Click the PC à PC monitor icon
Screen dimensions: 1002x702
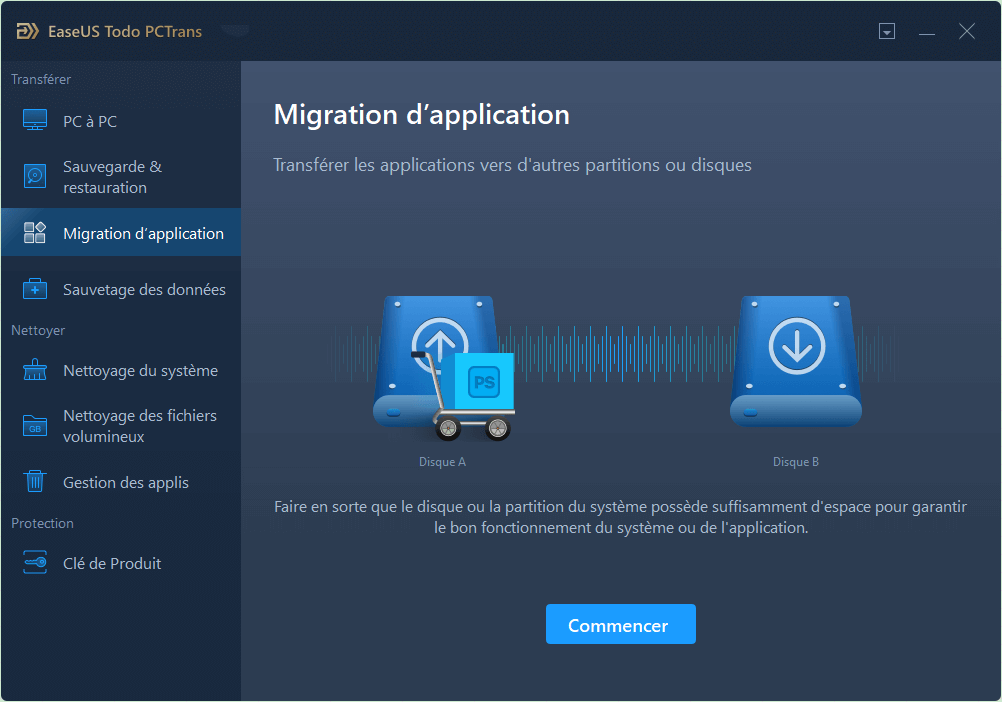(x=35, y=120)
